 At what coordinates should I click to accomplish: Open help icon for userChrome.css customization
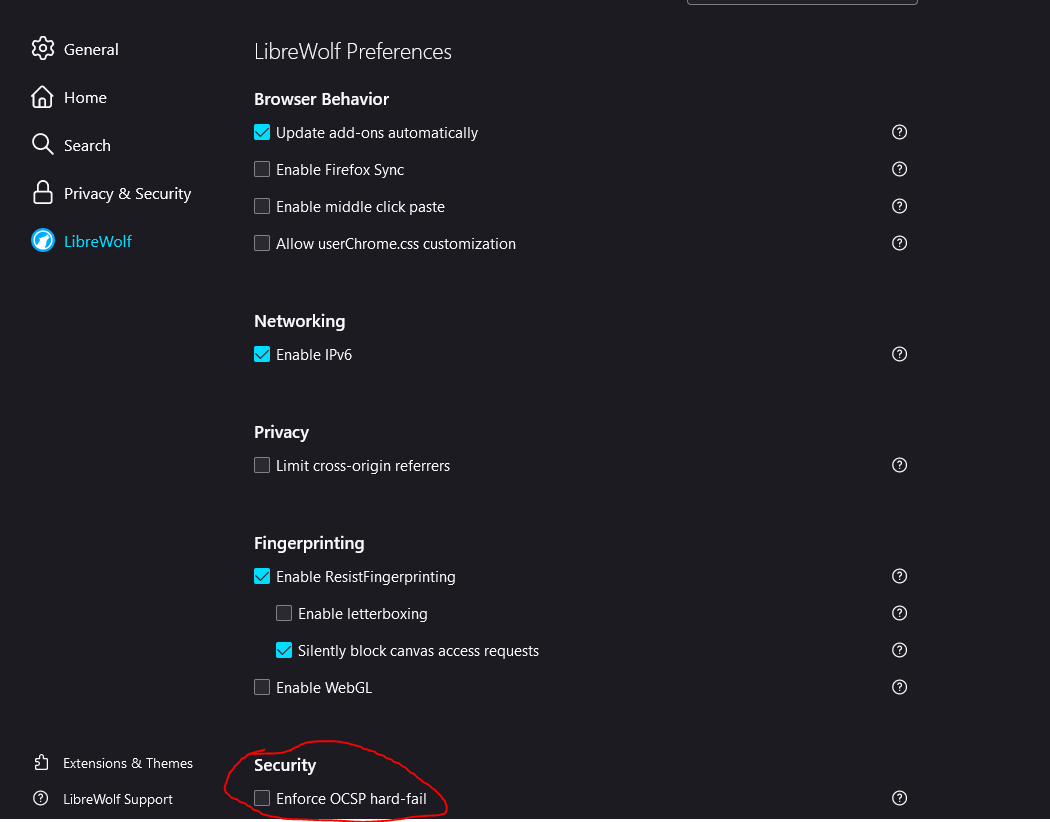click(x=899, y=242)
